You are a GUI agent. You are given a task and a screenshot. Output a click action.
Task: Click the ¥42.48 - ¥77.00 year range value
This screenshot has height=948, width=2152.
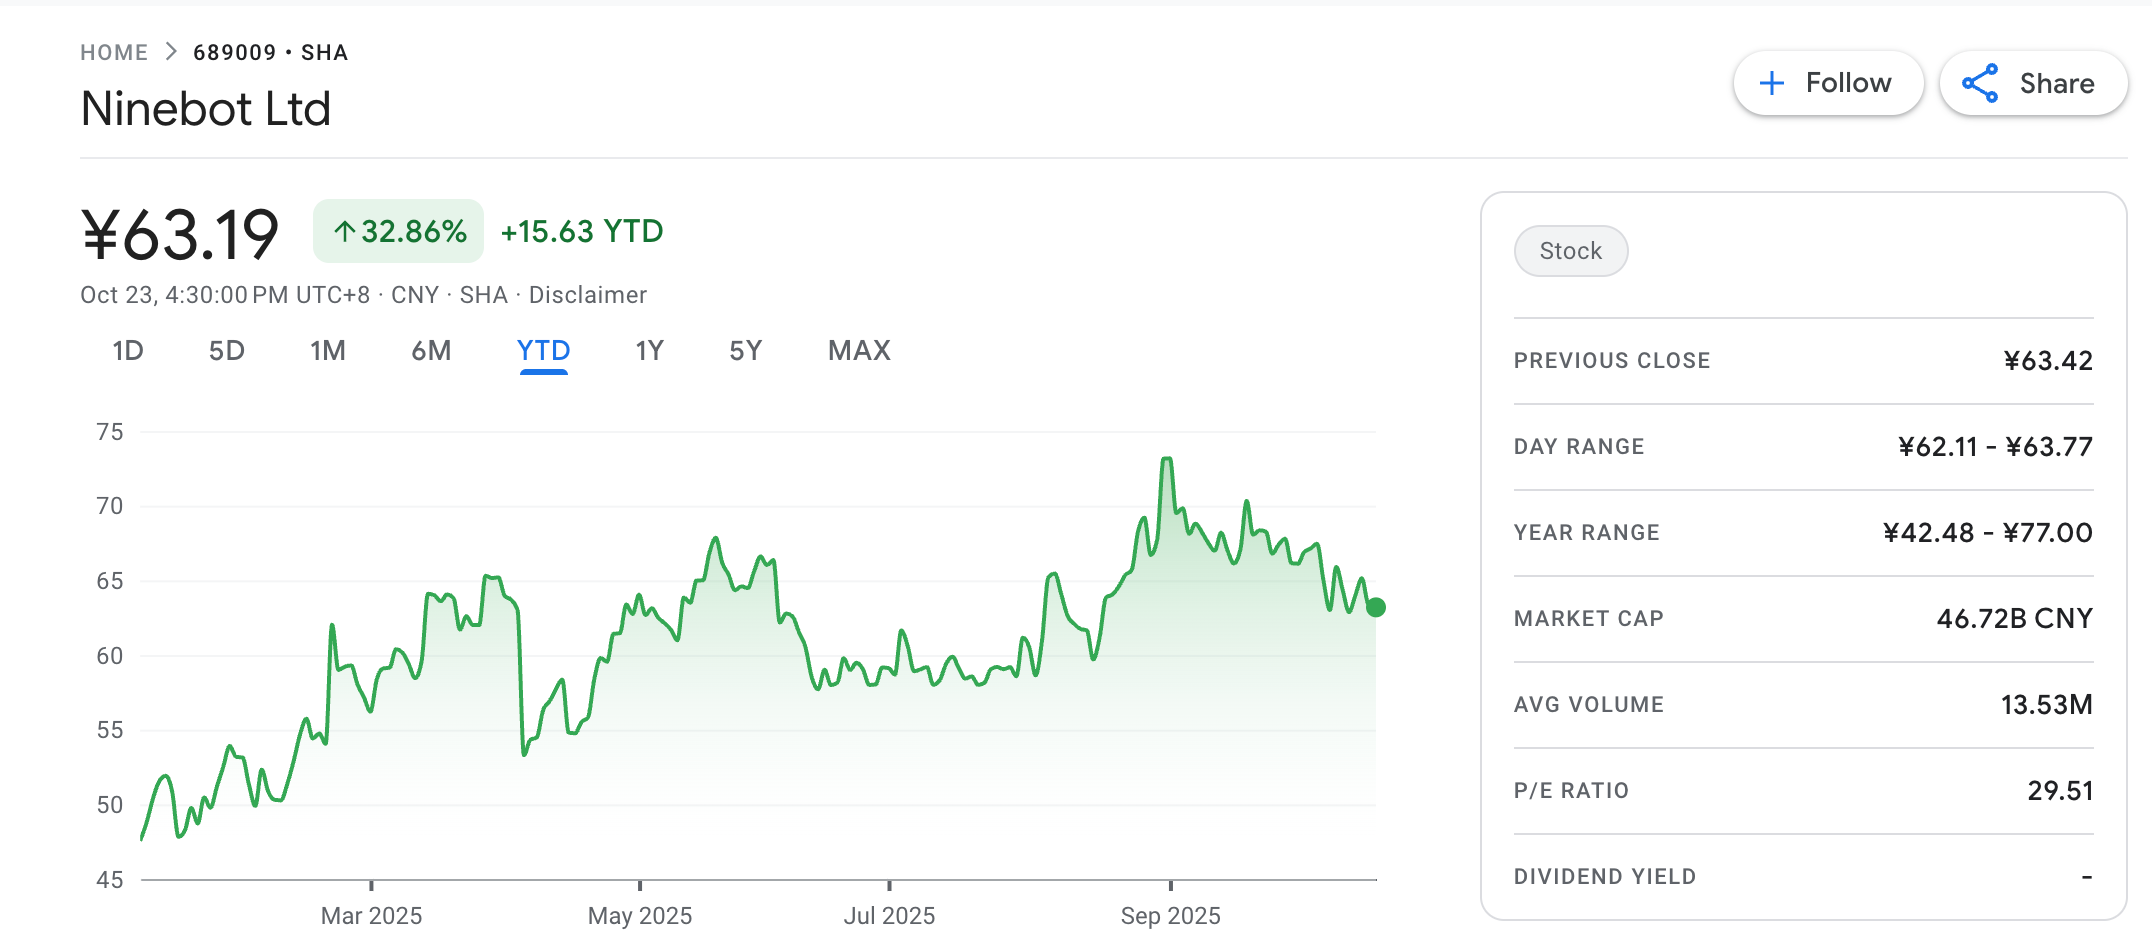point(1988,533)
